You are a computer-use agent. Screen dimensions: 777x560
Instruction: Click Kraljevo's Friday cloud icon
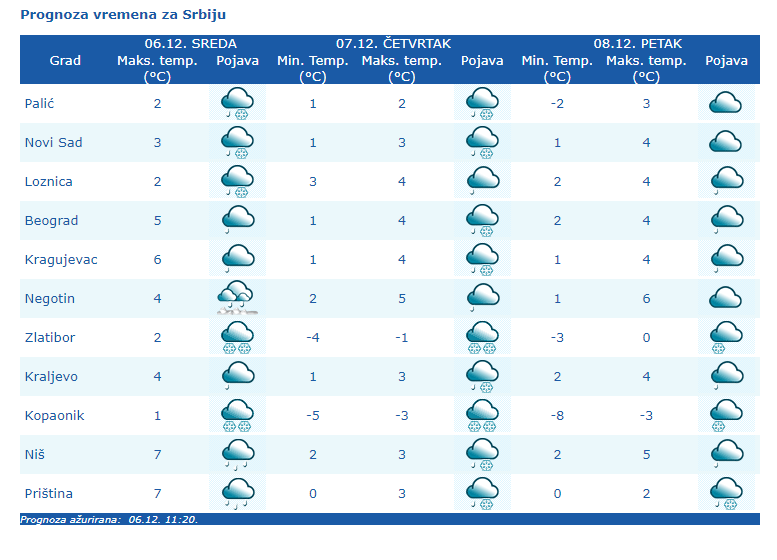726,376
